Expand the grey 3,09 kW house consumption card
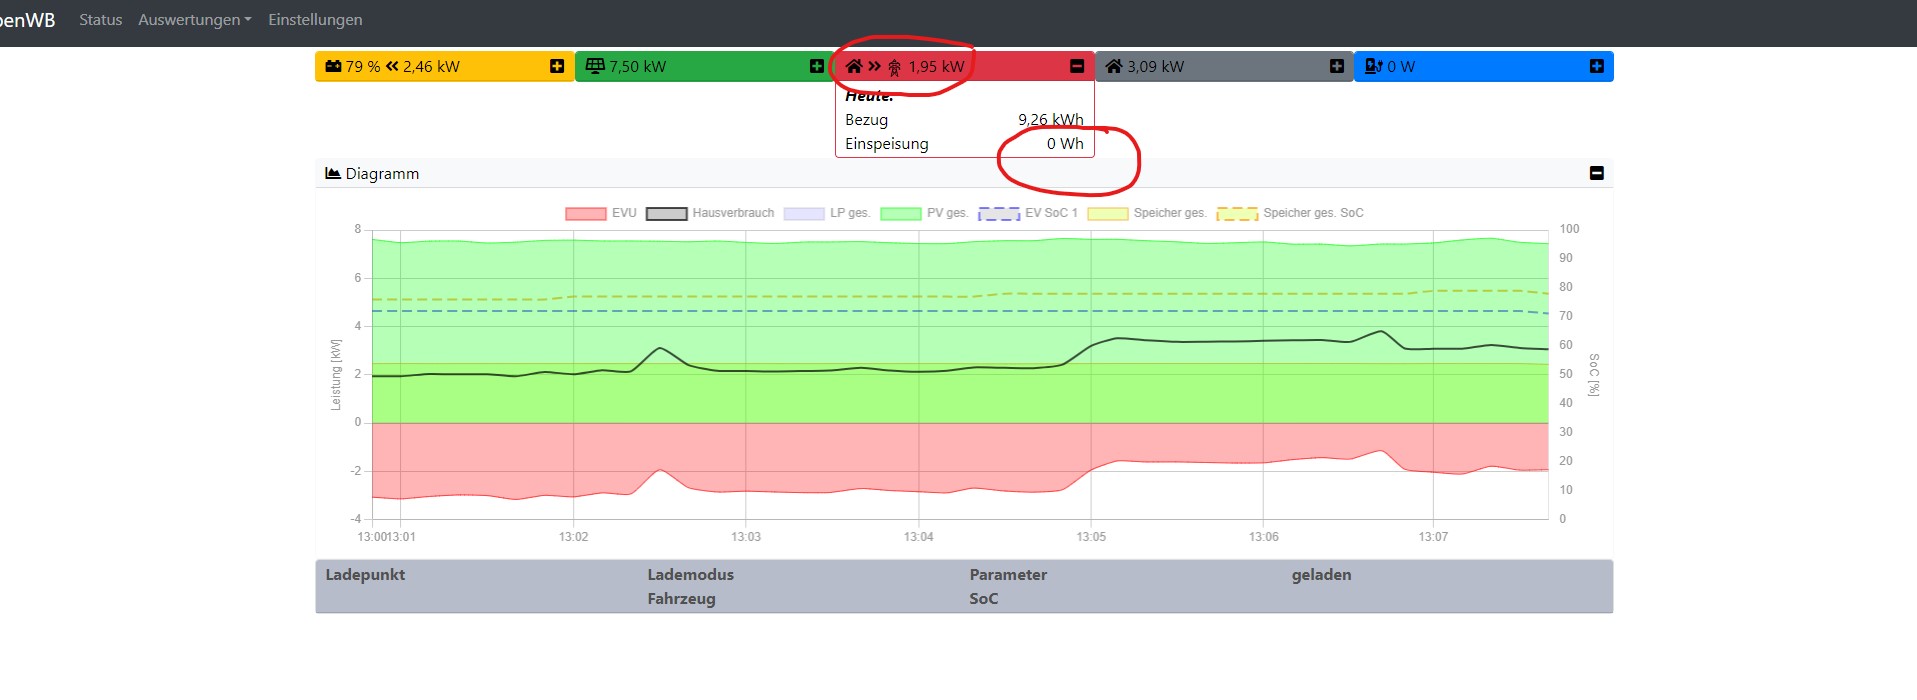 point(1337,66)
